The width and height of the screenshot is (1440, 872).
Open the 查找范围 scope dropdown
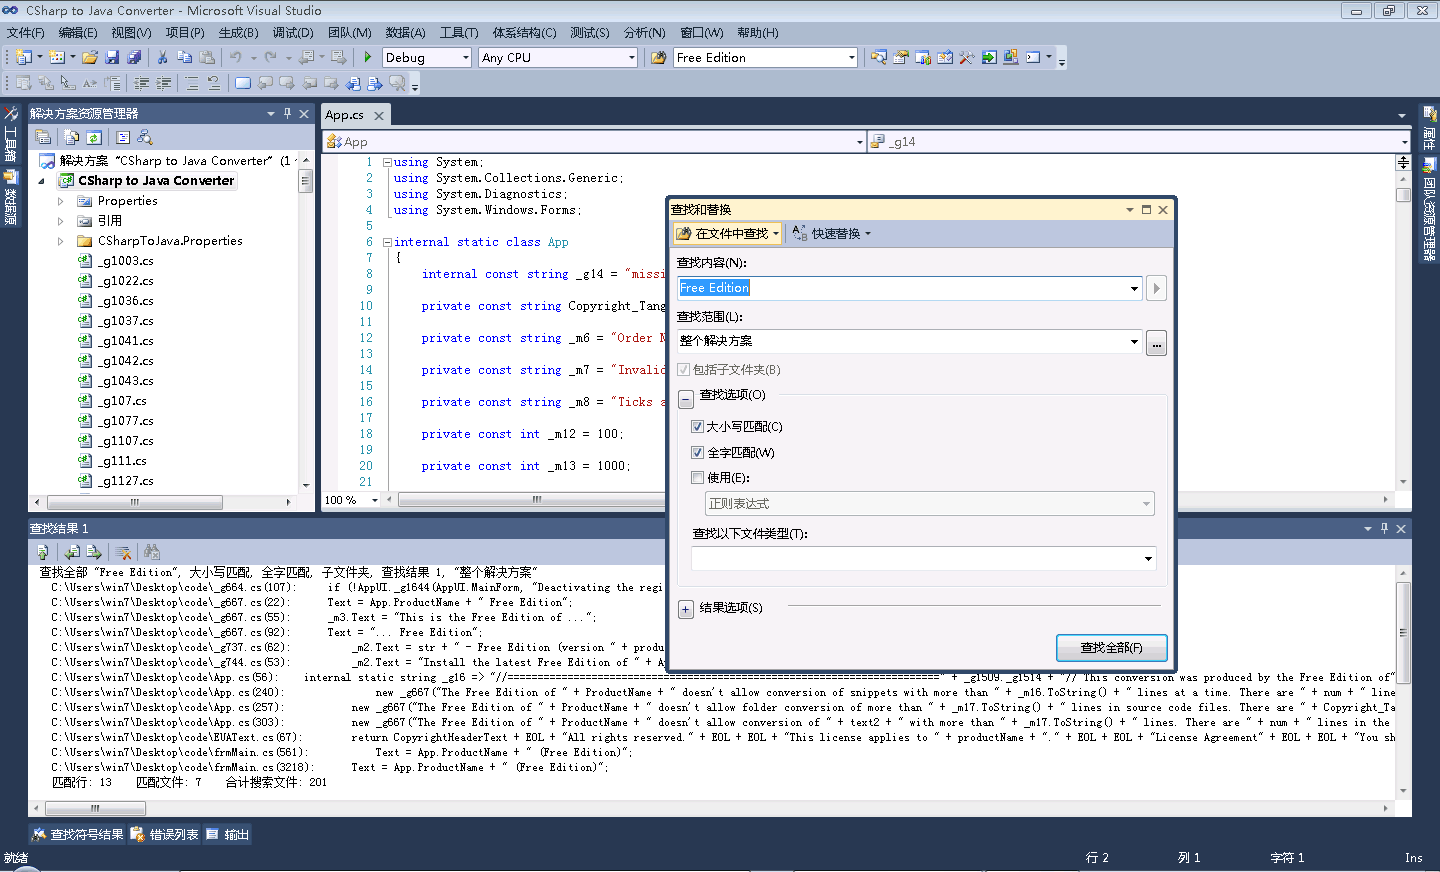[x=1134, y=342]
